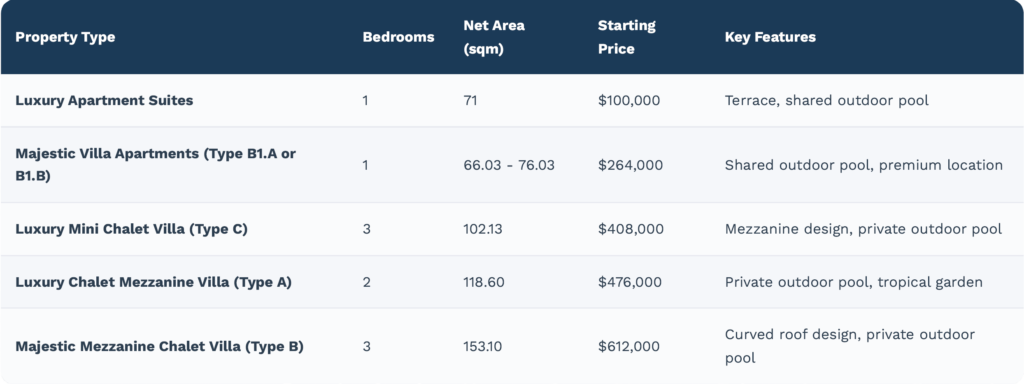Click the Property Type column header
Screen dimensions: 1024x384
(x=65, y=37)
